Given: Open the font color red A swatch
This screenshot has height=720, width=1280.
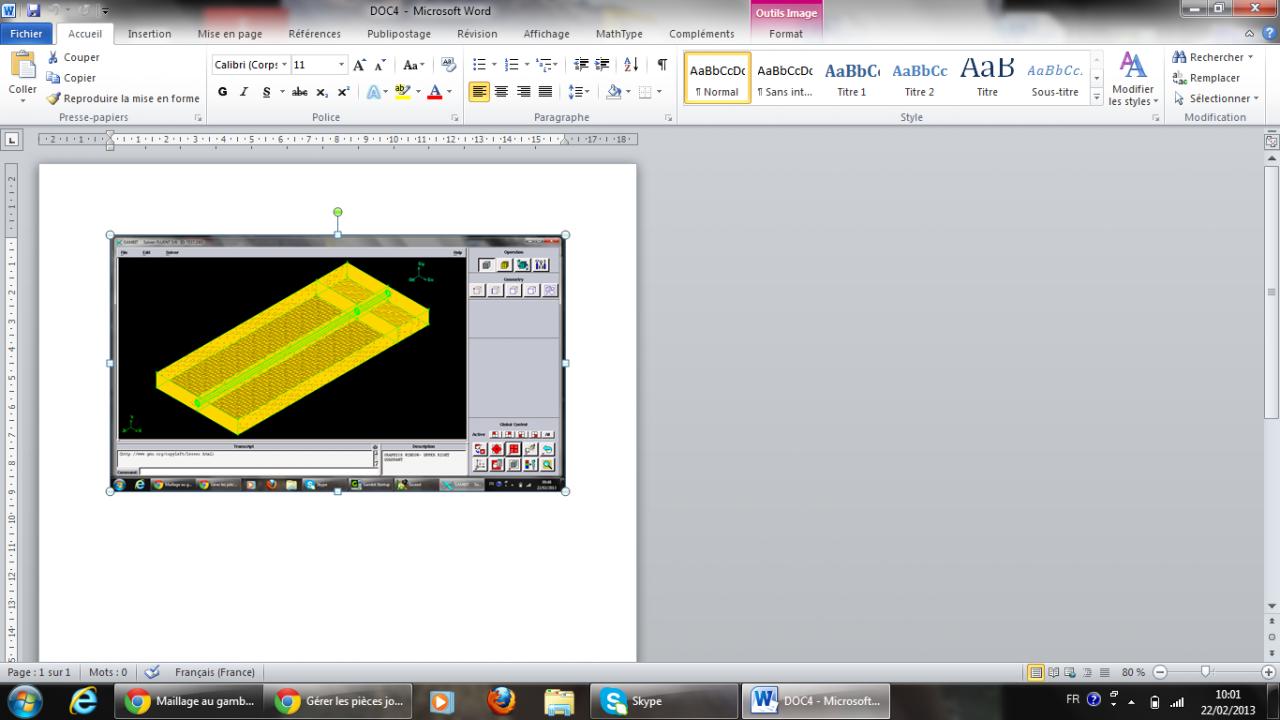Looking at the screenshot, I should tap(434, 92).
